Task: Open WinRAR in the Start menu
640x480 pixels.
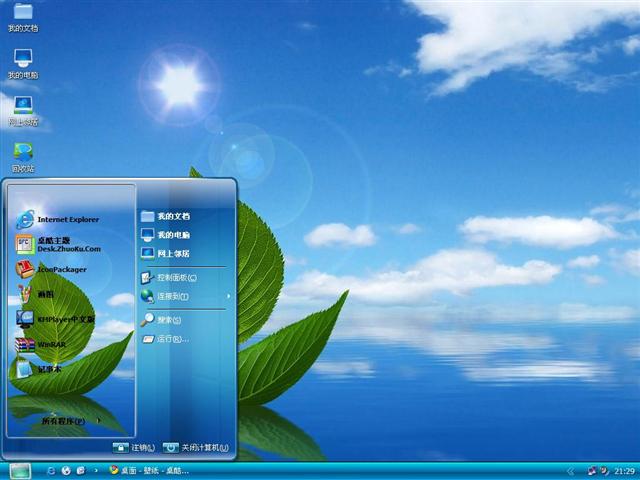Action: [x=55, y=345]
